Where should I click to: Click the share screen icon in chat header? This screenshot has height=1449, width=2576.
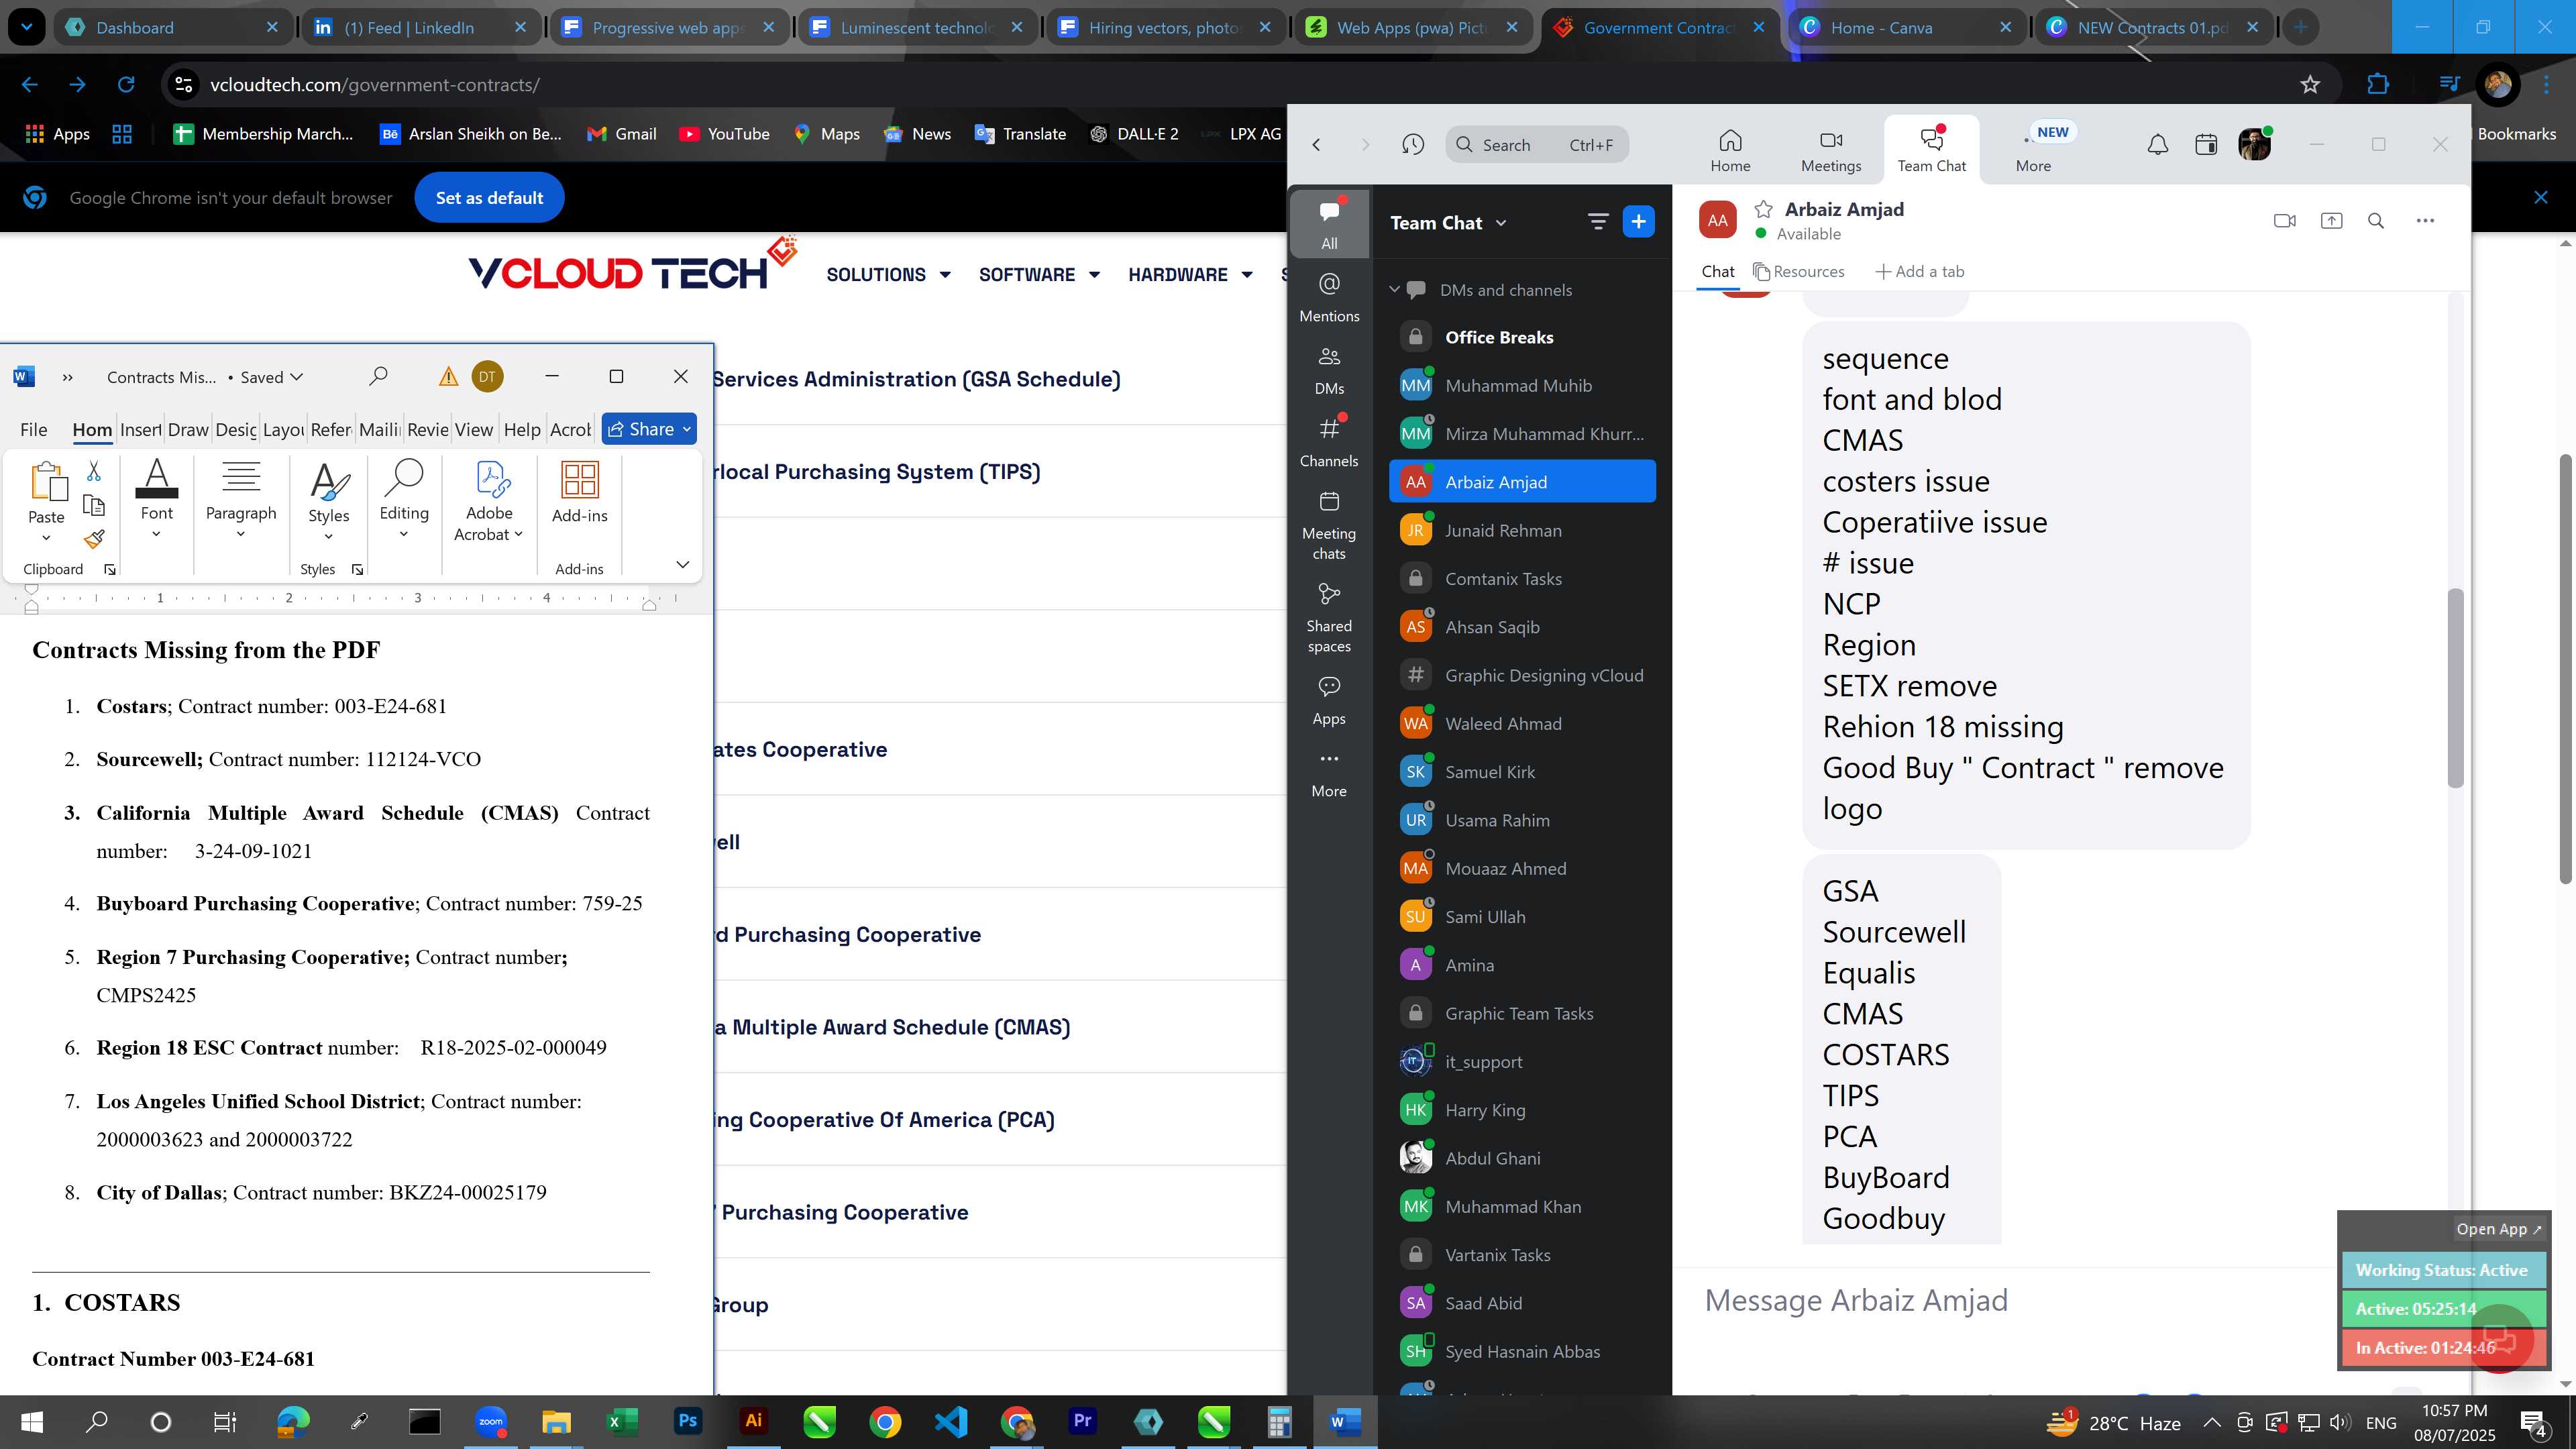click(2331, 220)
